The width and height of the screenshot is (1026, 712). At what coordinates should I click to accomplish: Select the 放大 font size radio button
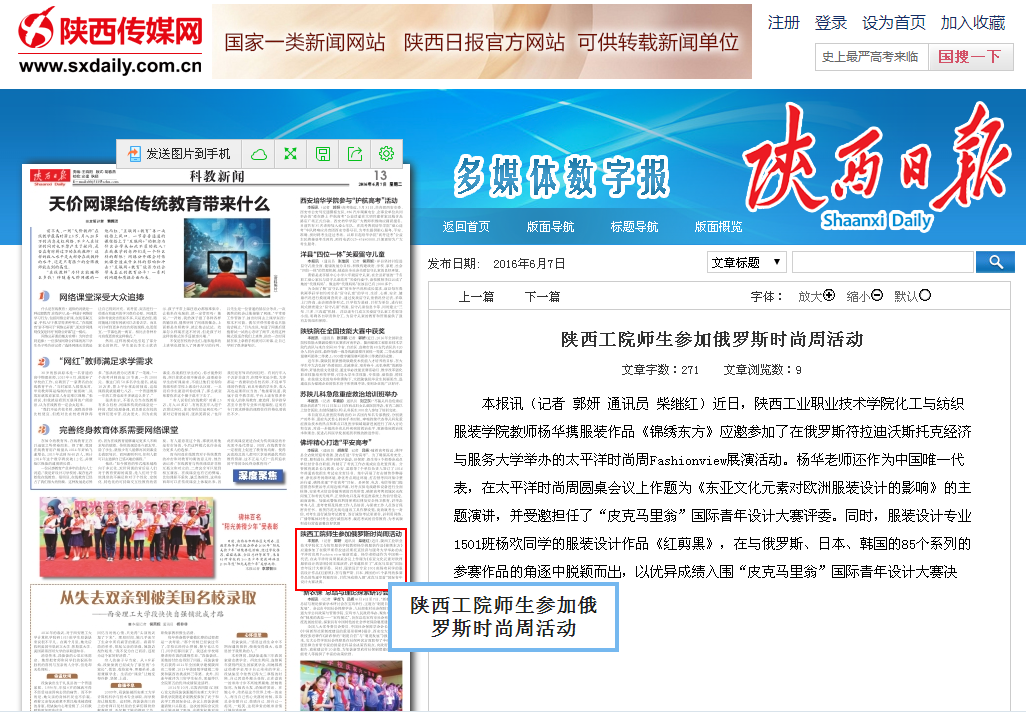[x=829, y=296]
